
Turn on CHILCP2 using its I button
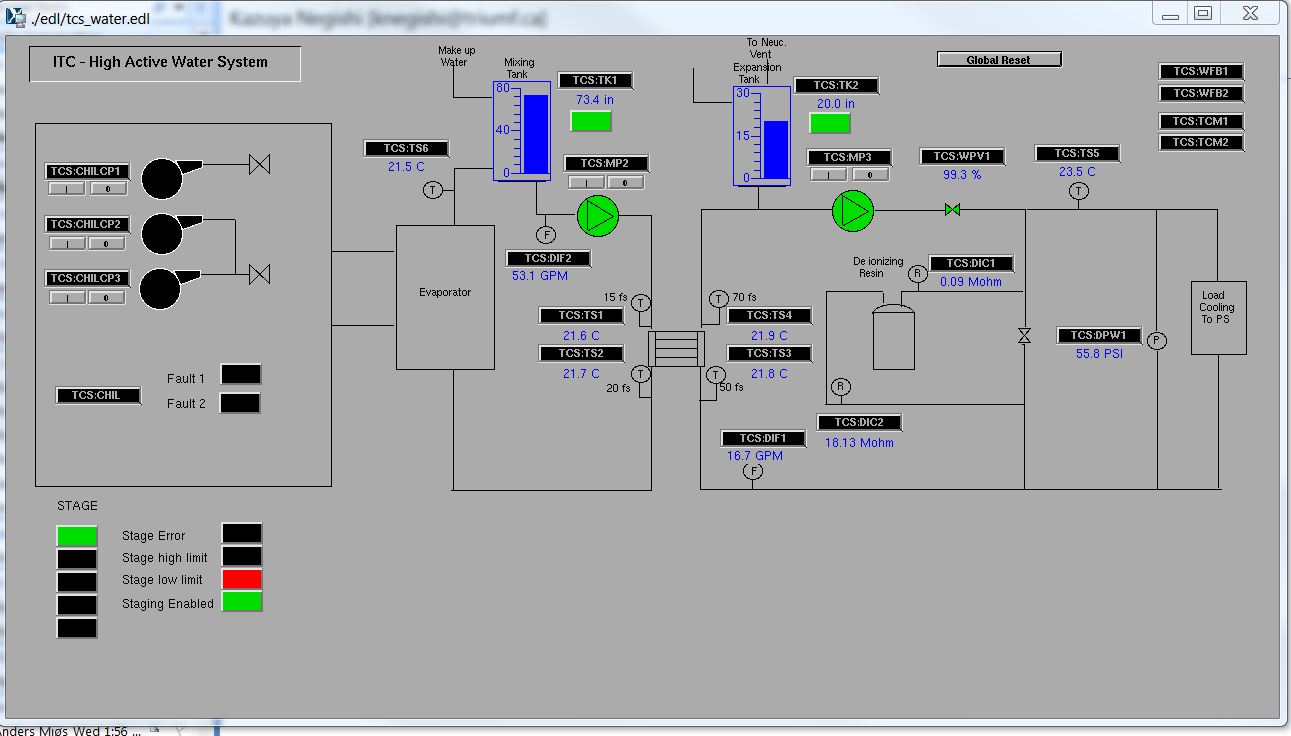(x=68, y=243)
